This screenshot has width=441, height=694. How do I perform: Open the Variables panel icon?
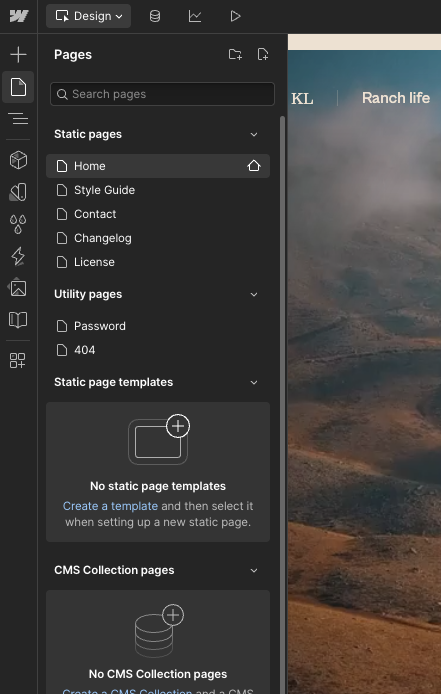pyautogui.click(x=18, y=192)
